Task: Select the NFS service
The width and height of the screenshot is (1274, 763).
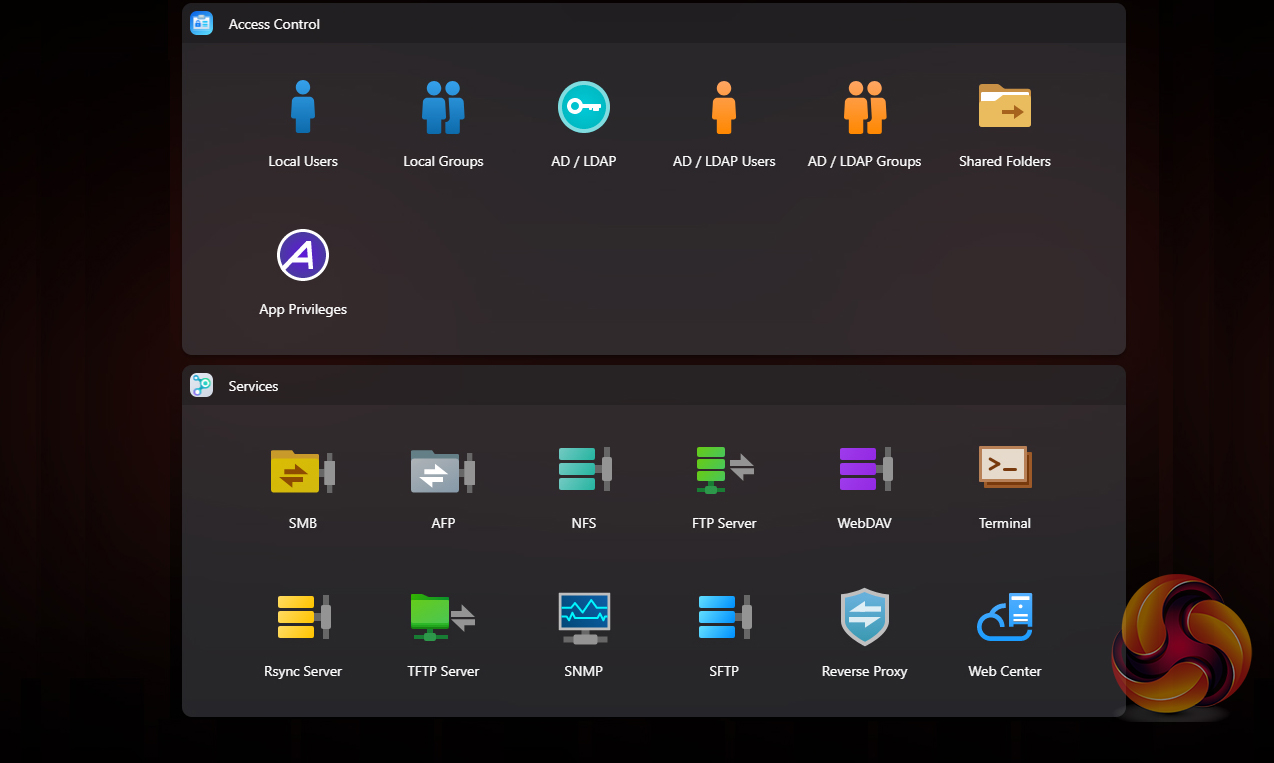Action: [x=583, y=470]
